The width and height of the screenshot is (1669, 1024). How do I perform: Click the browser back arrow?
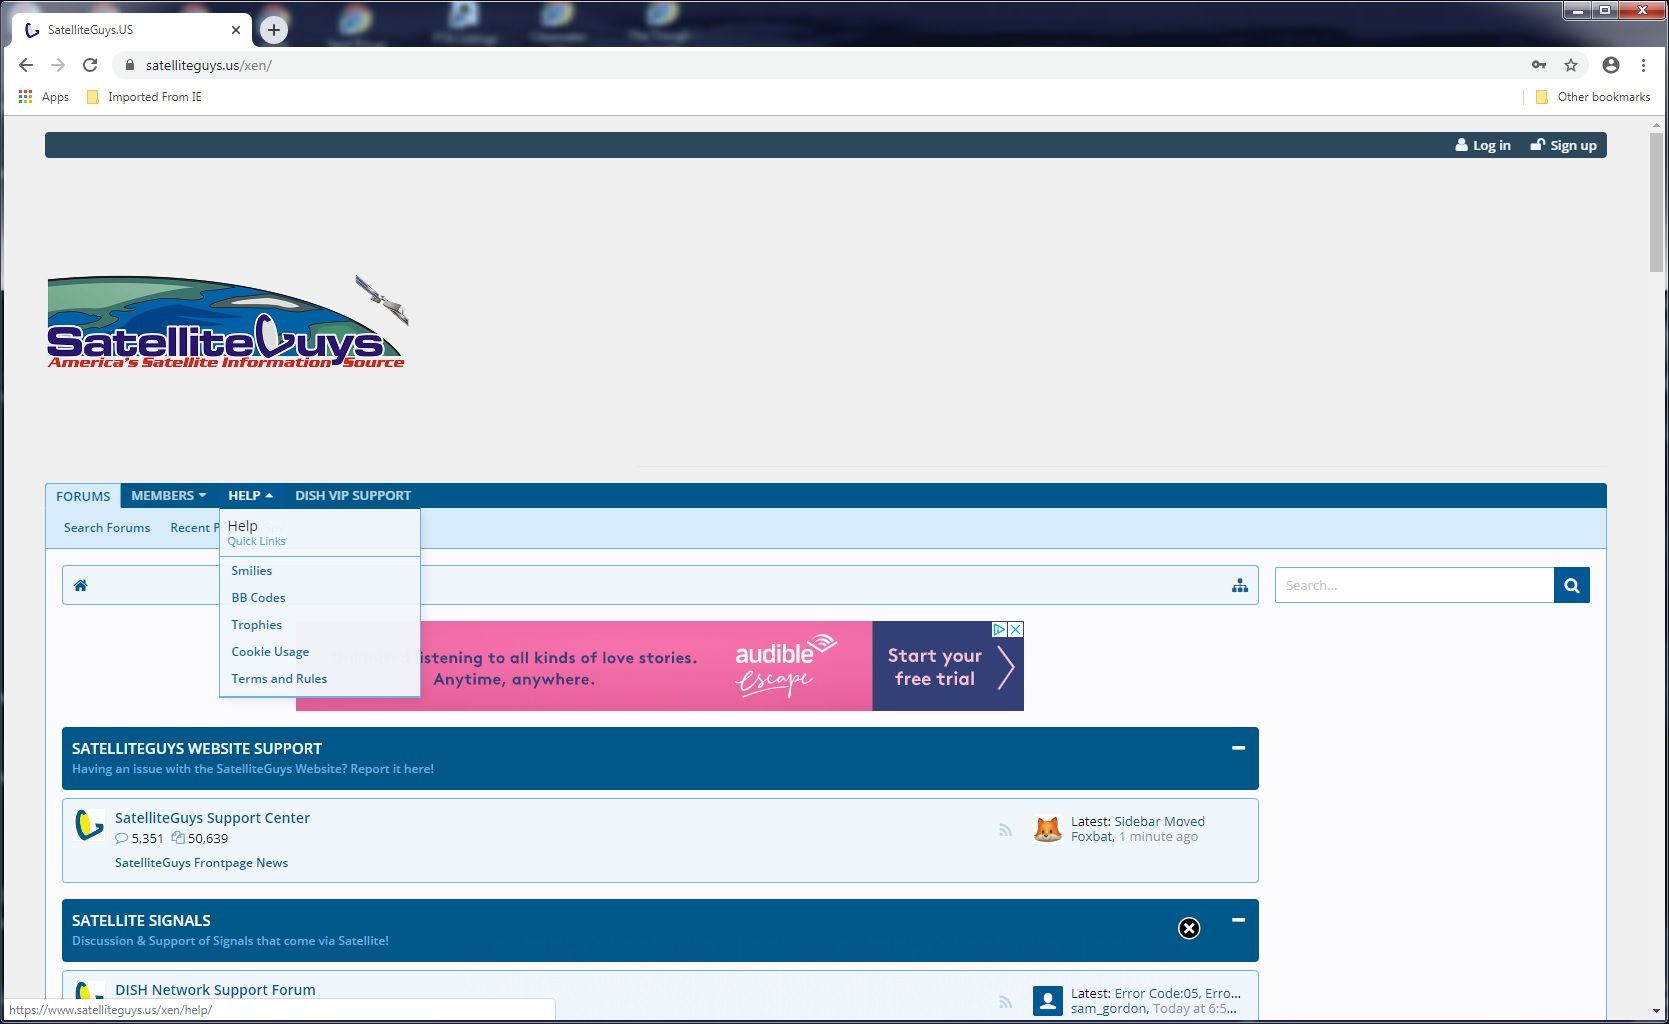26,65
